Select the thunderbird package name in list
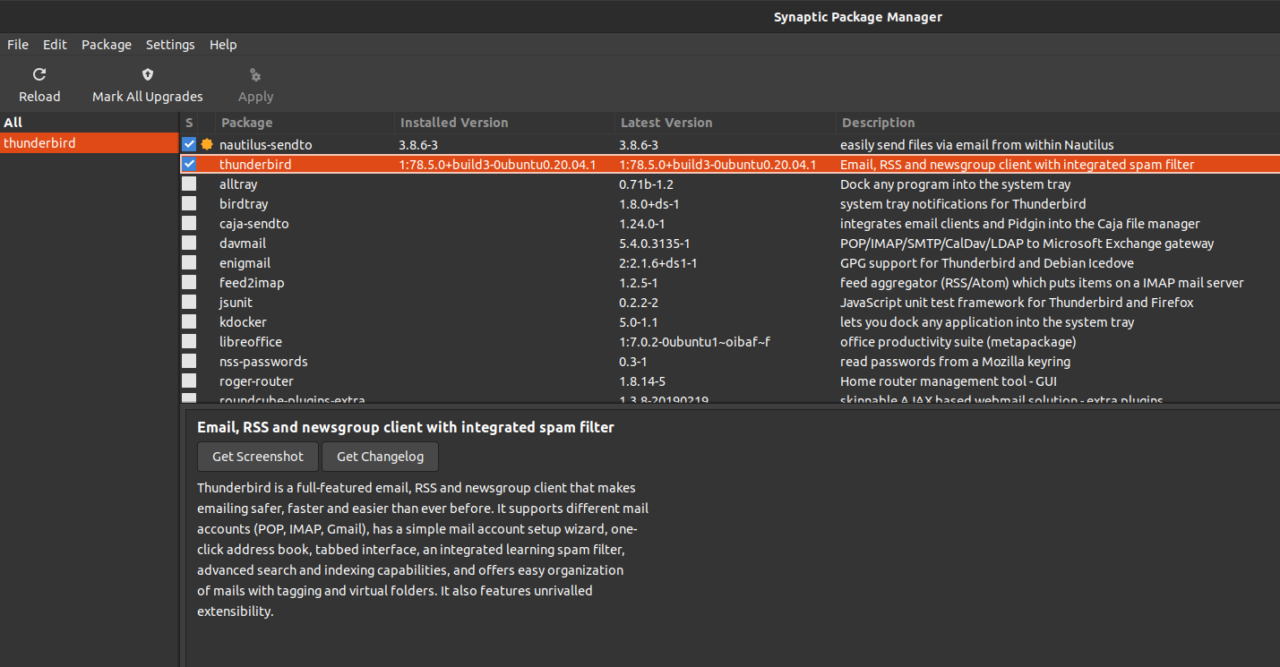This screenshot has width=1280, height=667. pos(255,165)
